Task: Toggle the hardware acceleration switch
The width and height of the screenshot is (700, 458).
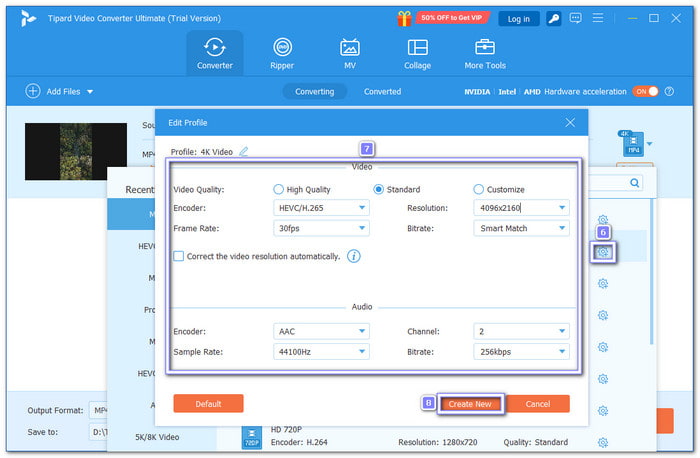Action: pos(645,91)
